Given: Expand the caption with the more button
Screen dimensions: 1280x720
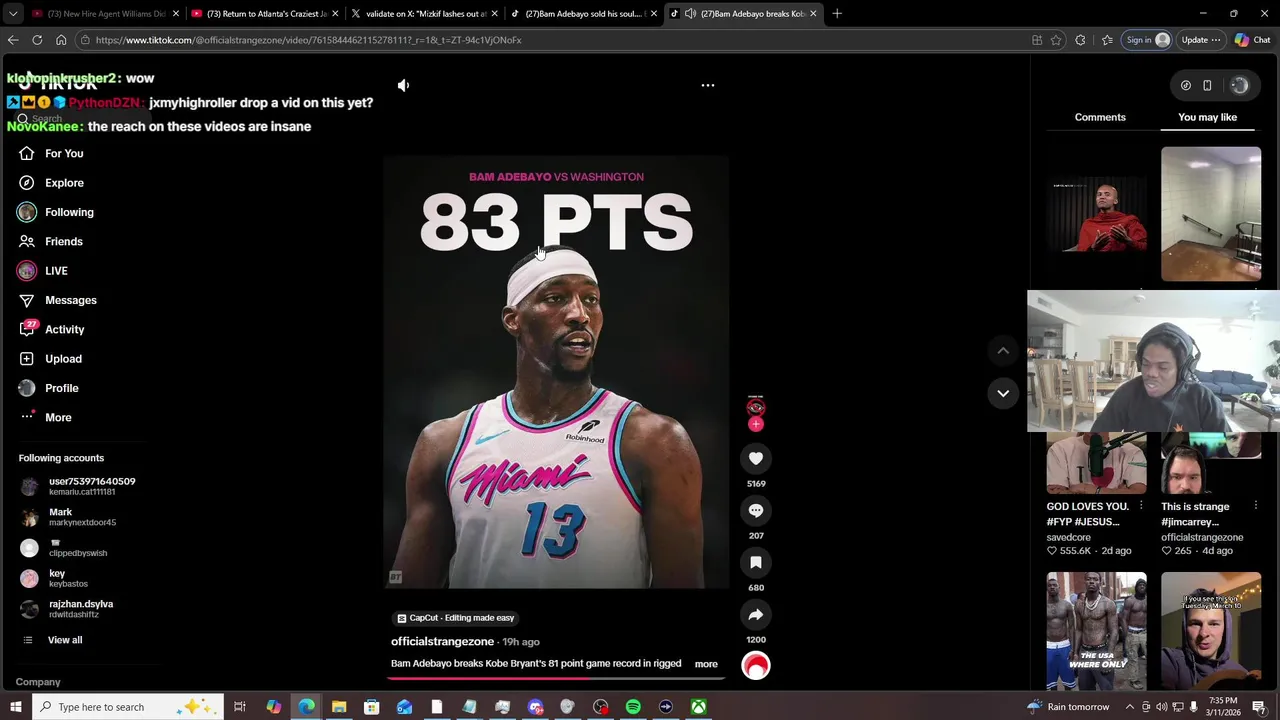Looking at the screenshot, I should (706, 664).
